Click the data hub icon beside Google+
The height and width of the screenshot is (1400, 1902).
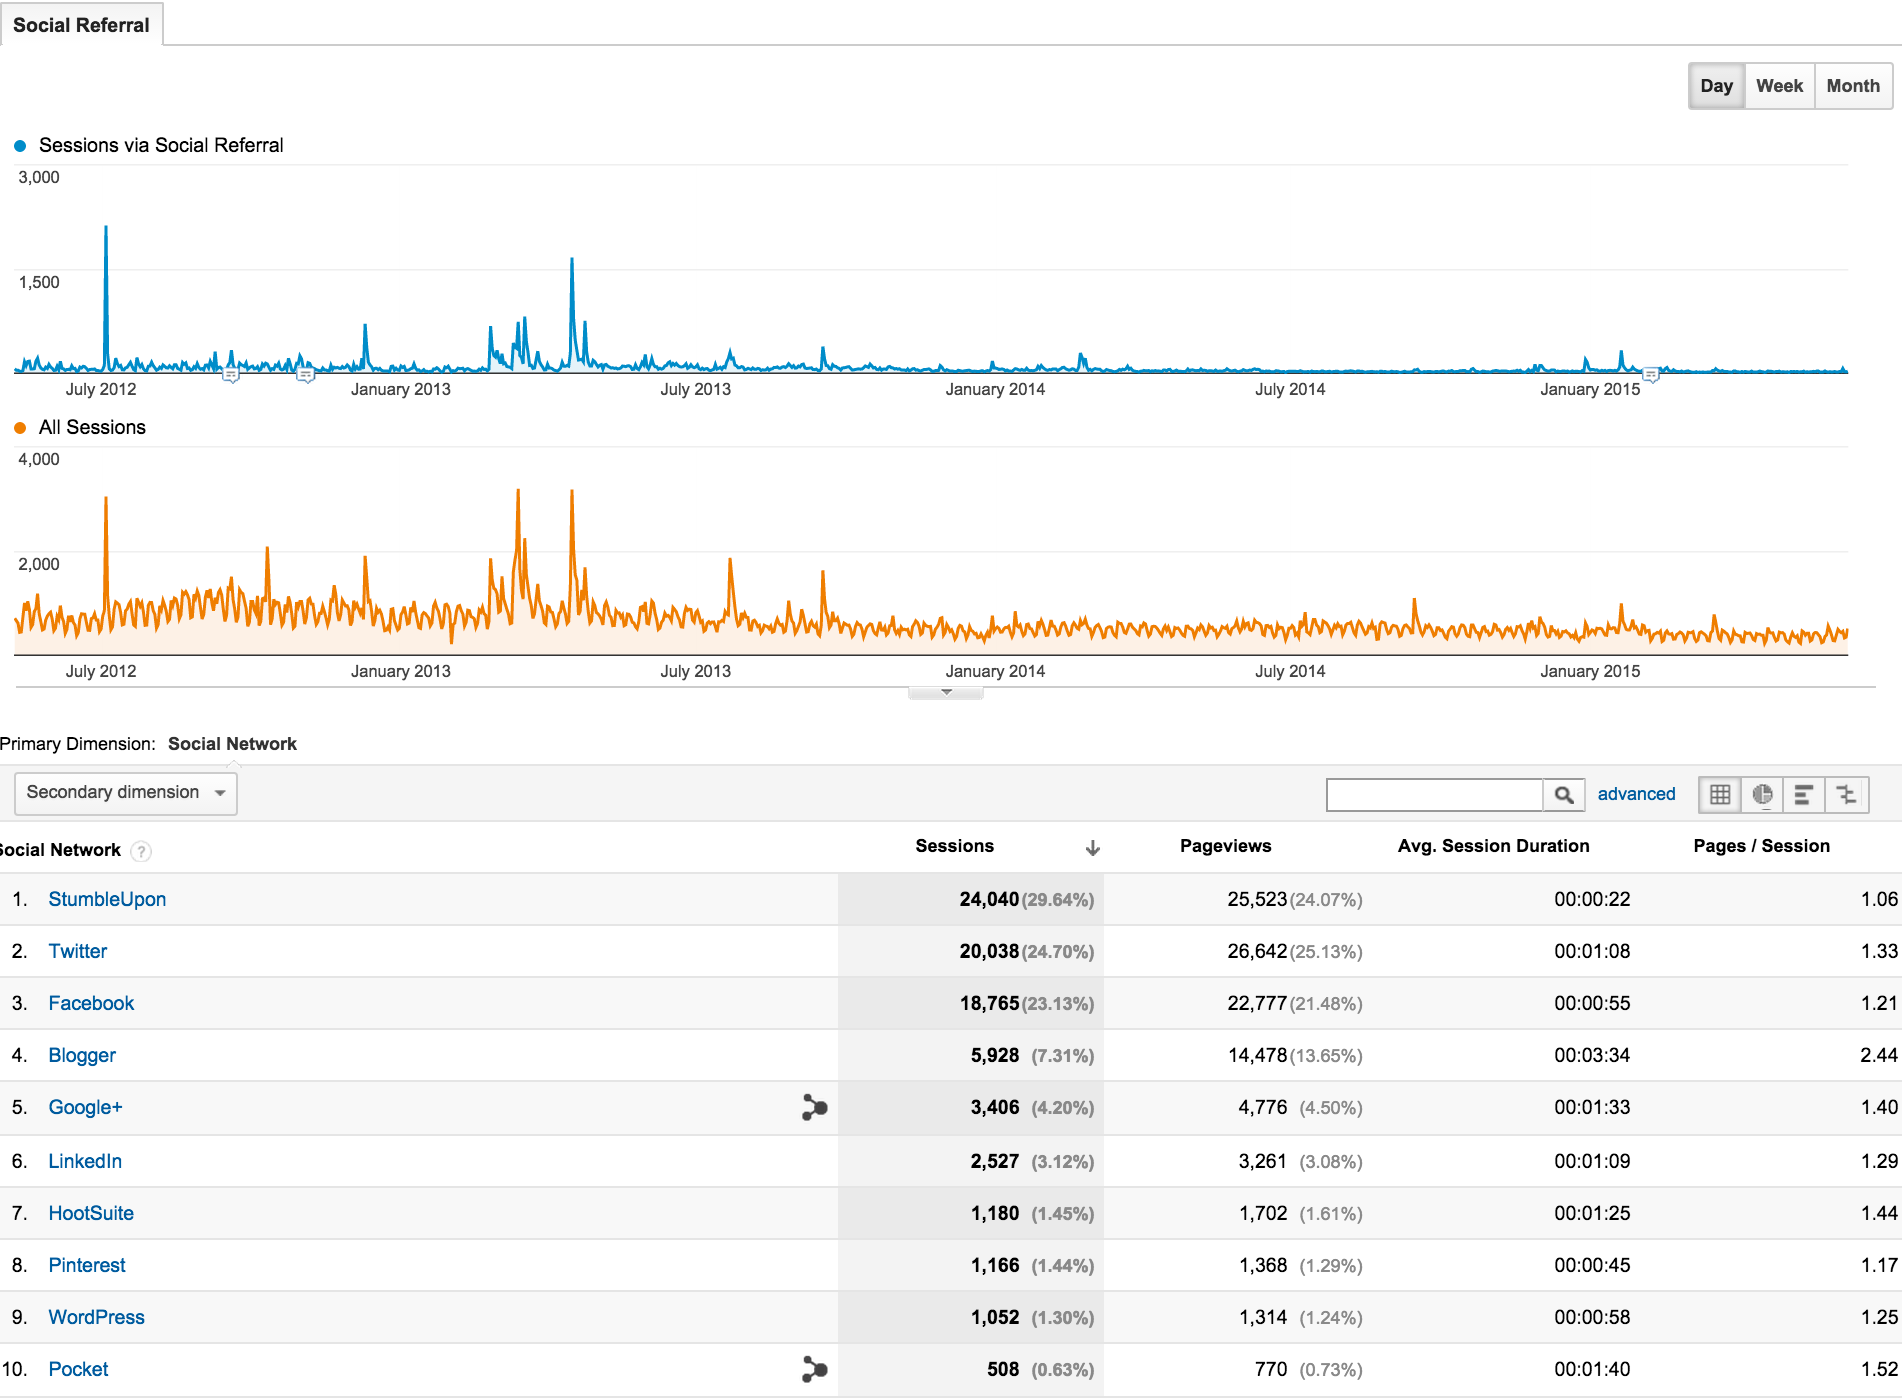(814, 1107)
